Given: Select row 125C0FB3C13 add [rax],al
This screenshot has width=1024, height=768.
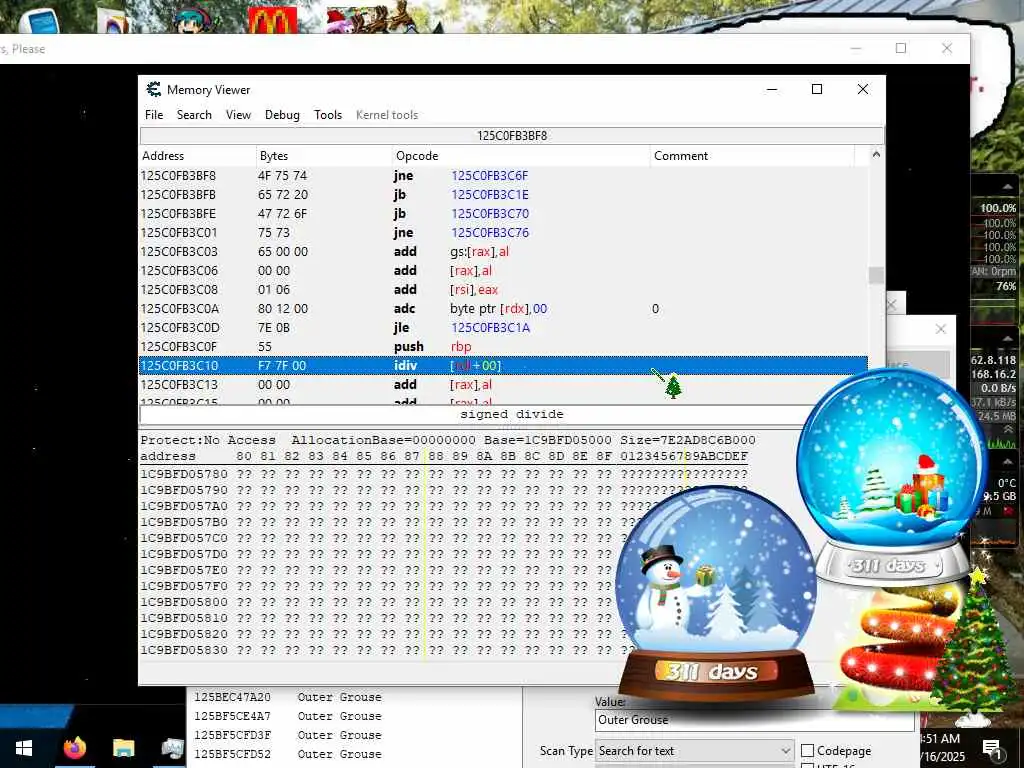Looking at the screenshot, I should pos(504,385).
